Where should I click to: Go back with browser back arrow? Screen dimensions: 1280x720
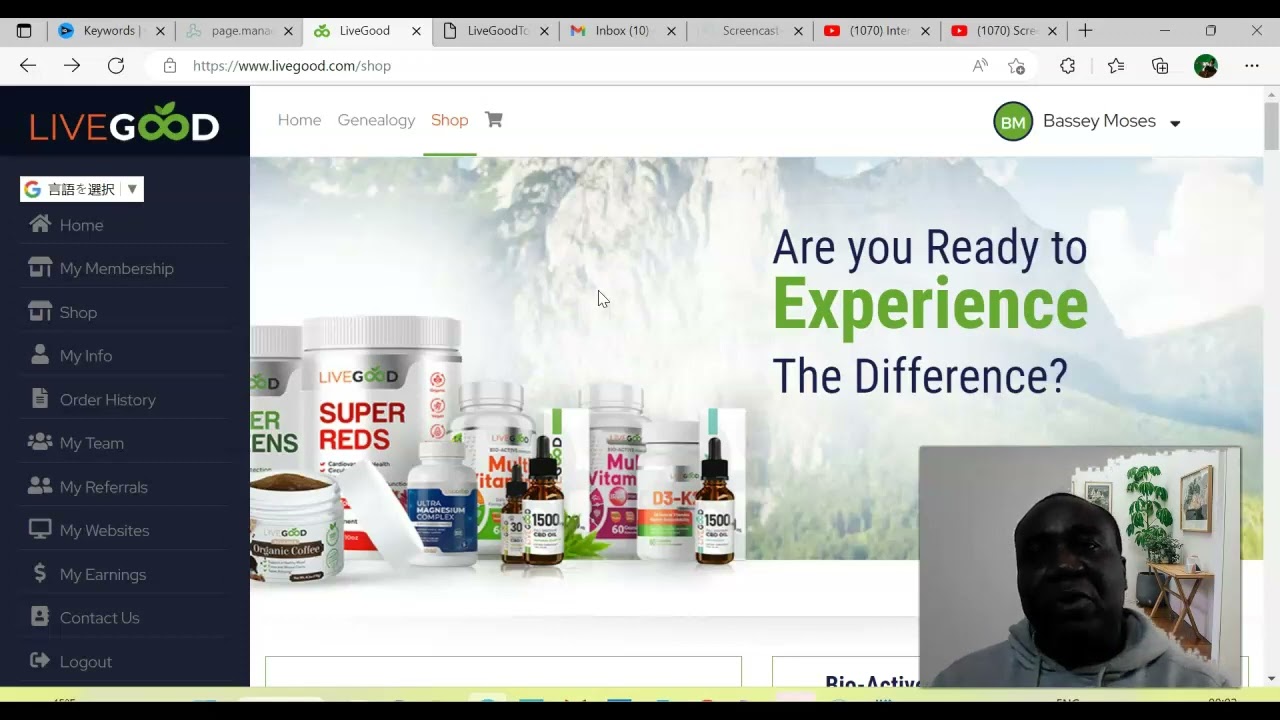click(x=28, y=66)
